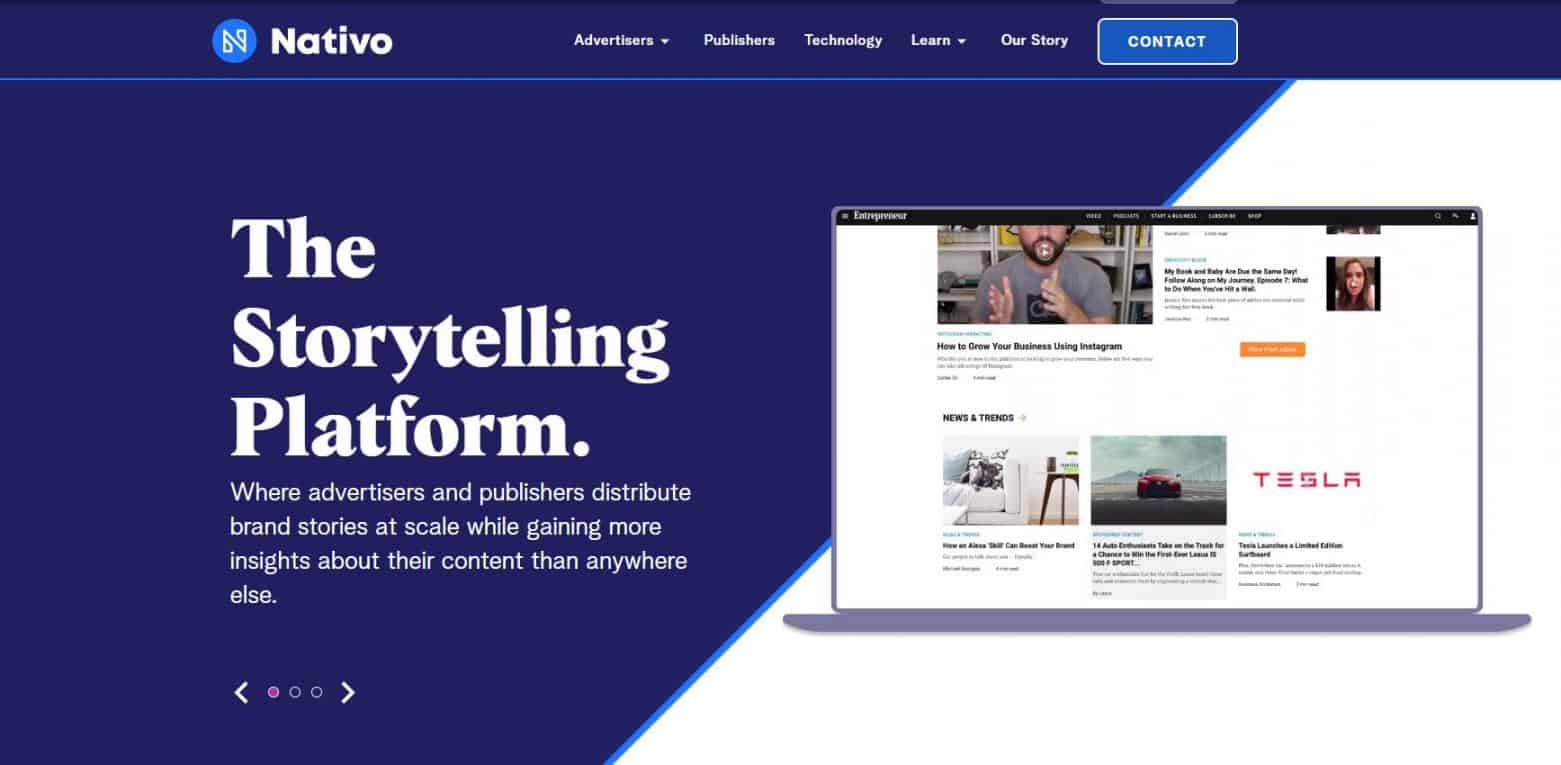Click the Nativo logo icon
Screen dimensions: 1561x765
234,41
